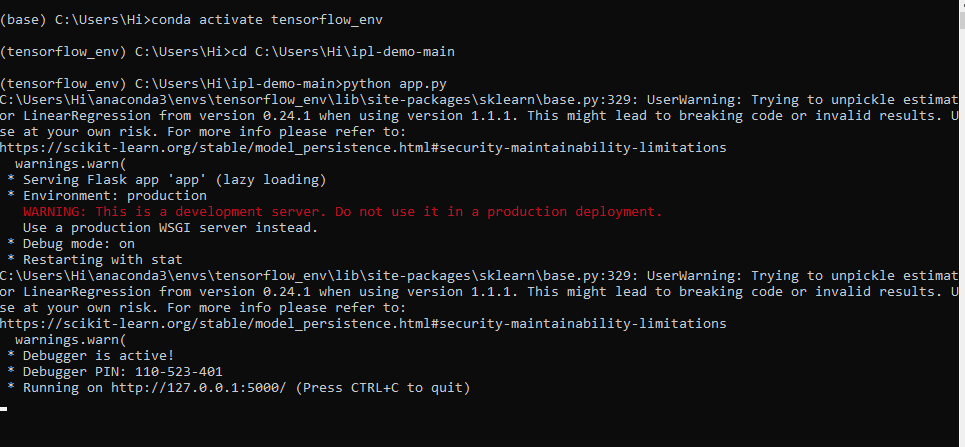The image size is (965, 447).
Task: Click the Debugger PIN 110-523-401 text
Action: point(122,372)
